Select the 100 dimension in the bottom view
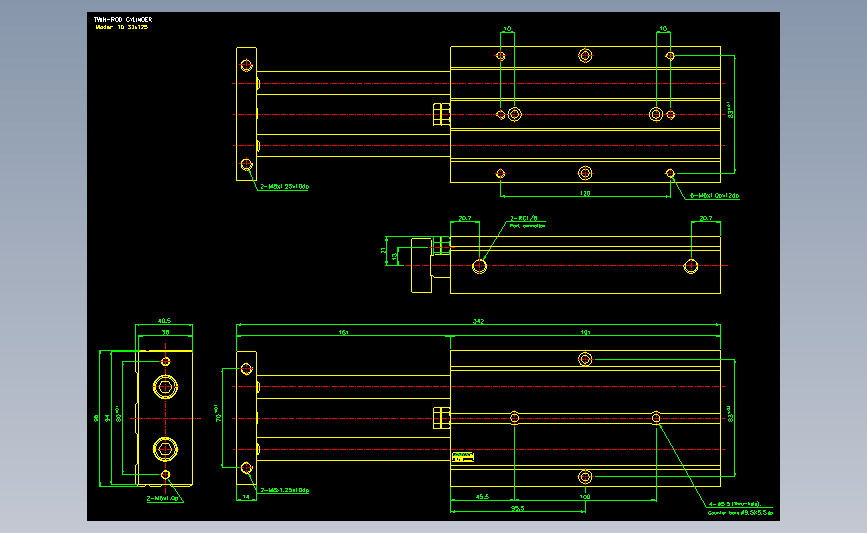867x533 pixels. pyautogui.click(x=585, y=497)
